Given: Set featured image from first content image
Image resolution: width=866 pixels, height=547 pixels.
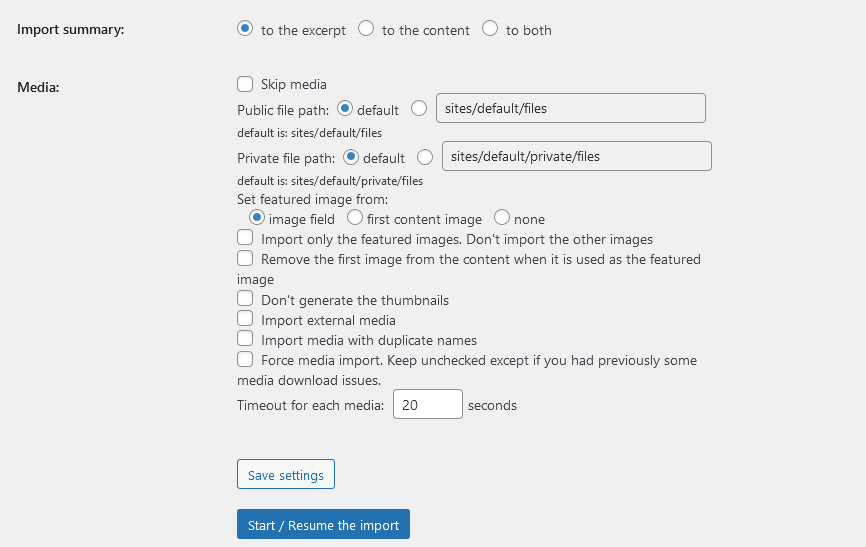Looking at the screenshot, I should [355, 217].
